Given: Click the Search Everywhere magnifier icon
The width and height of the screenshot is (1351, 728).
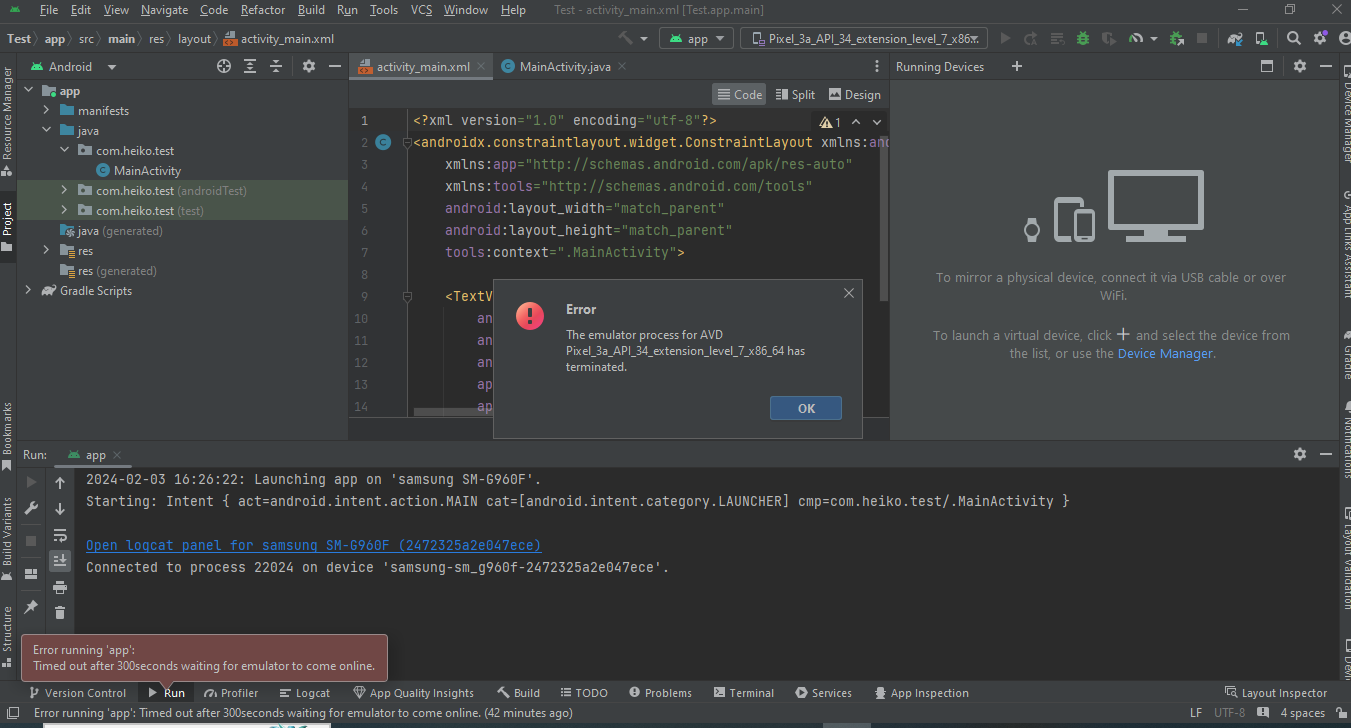Looking at the screenshot, I should [x=1293, y=38].
